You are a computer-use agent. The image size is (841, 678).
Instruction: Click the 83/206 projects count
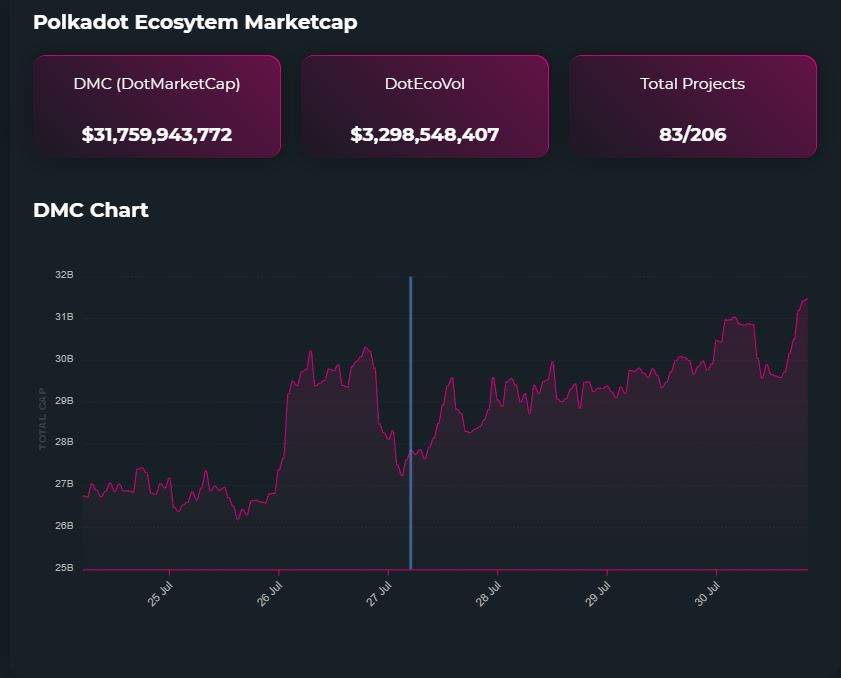click(692, 134)
